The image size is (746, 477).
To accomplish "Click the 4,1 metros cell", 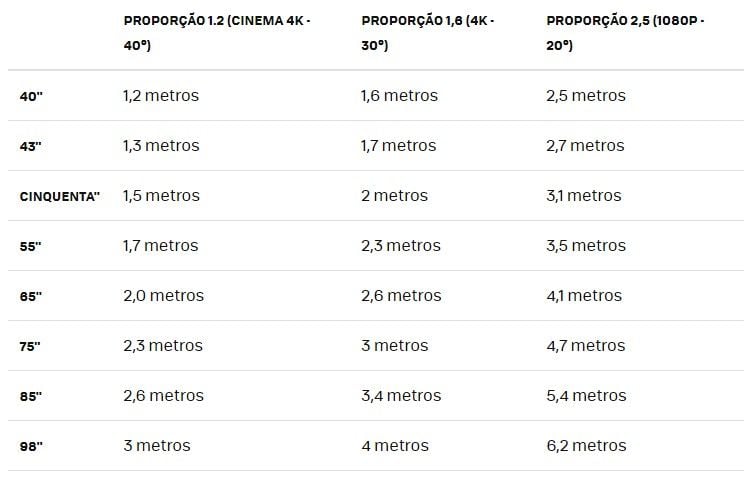I will click(584, 296).
